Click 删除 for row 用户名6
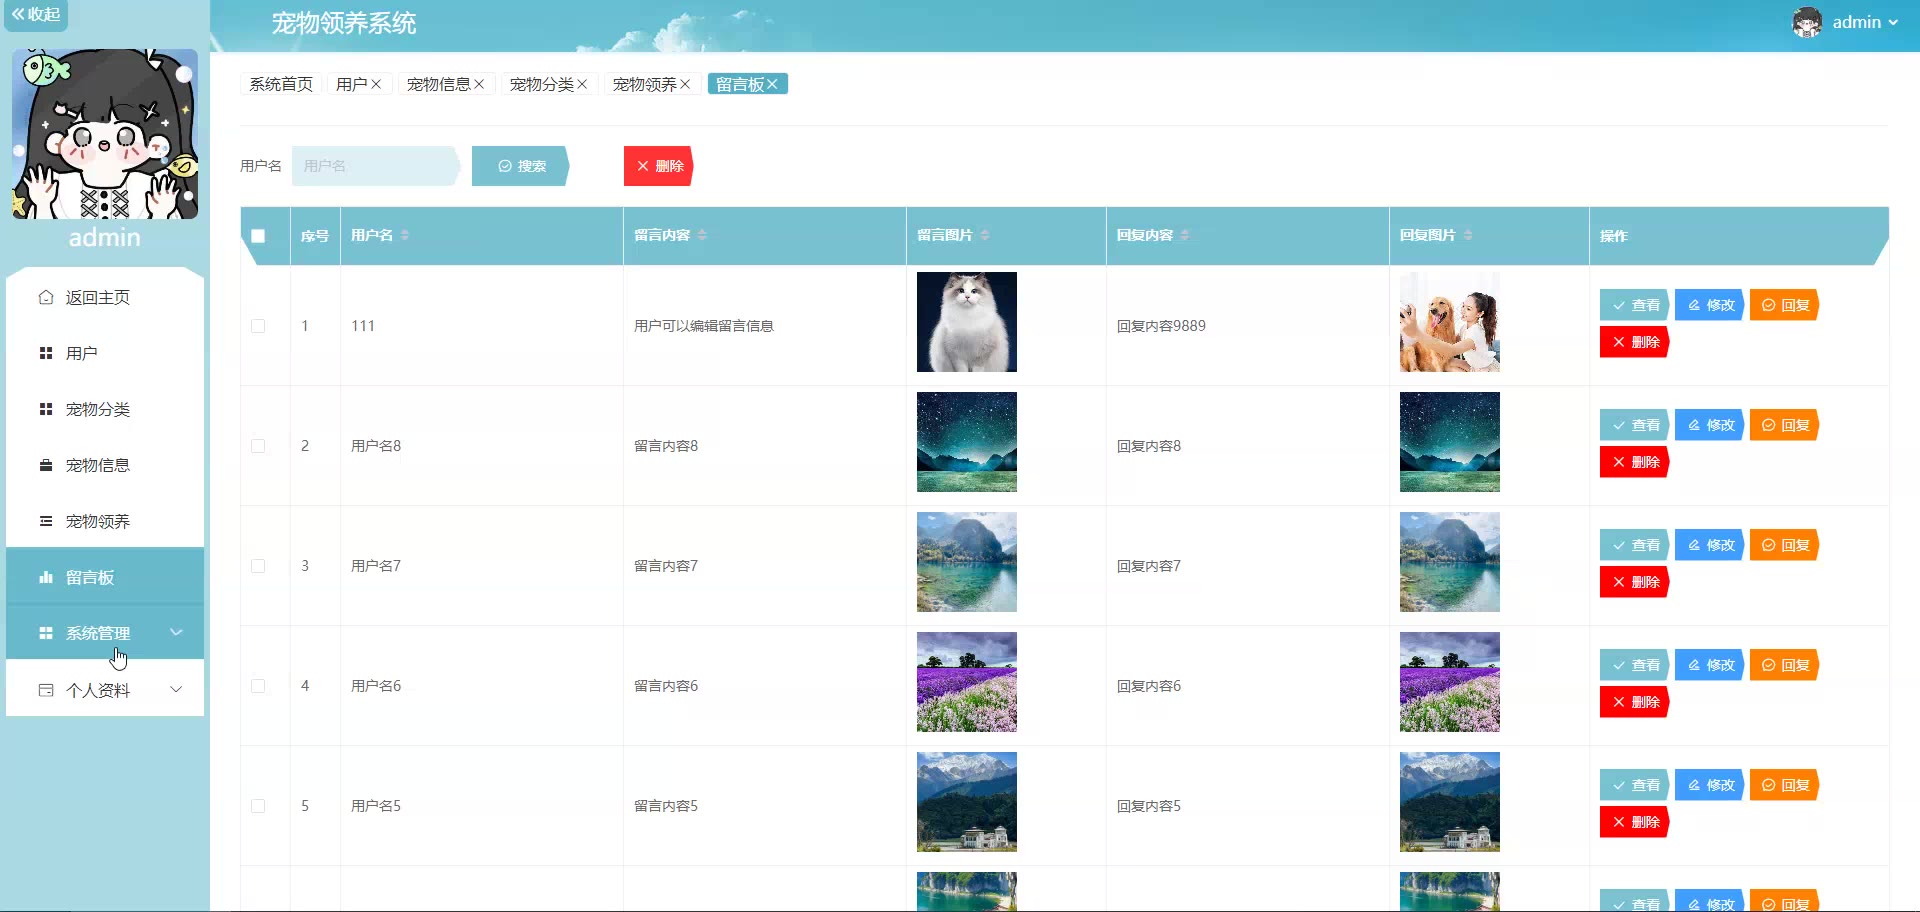The height and width of the screenshot is (912, 1920). [x=1635, y=702]
